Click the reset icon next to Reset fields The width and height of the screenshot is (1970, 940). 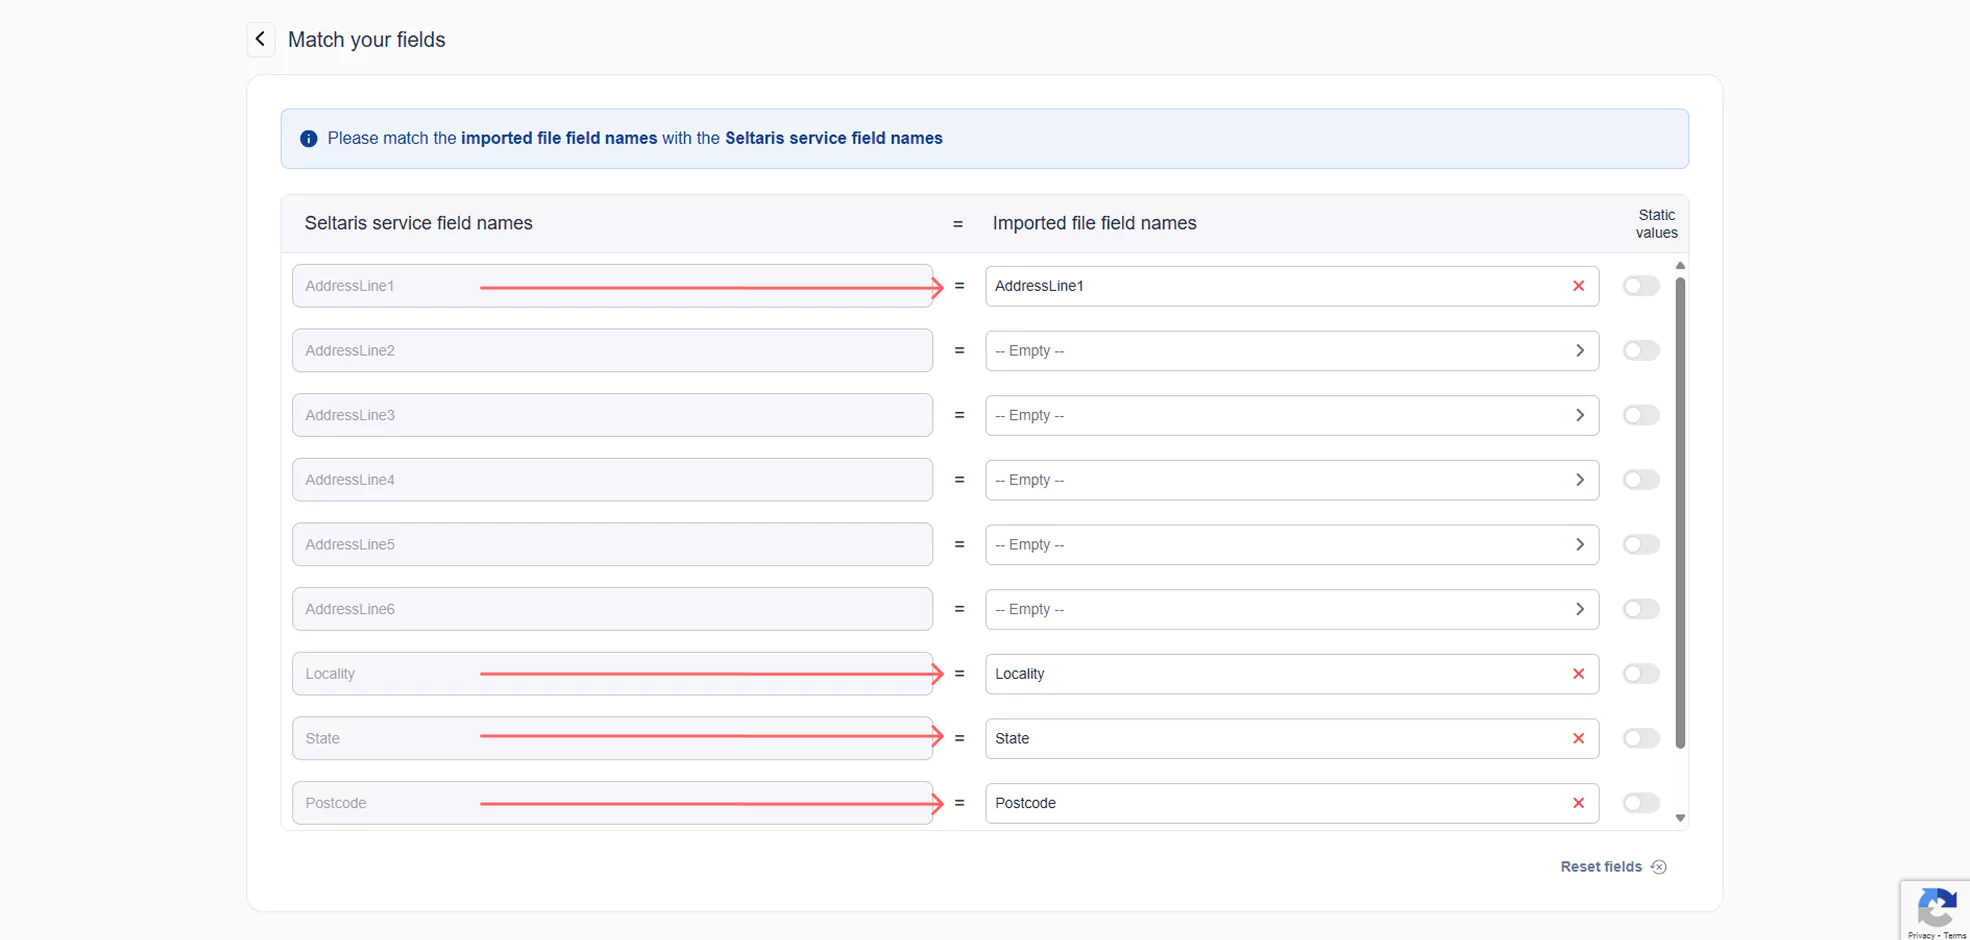coord(1659,867)
